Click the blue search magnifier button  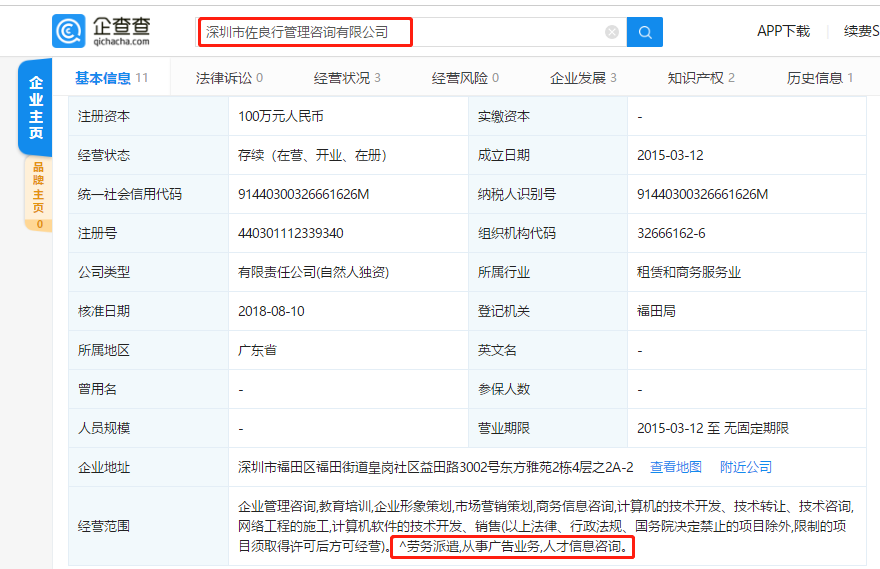click(x=644, y=32)
